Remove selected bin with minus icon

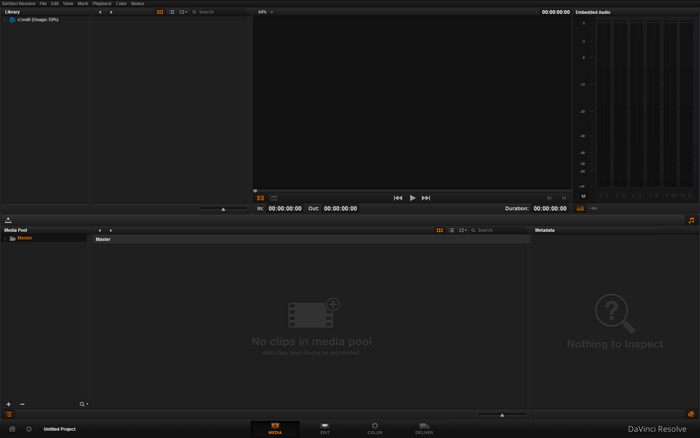[22, 404]
